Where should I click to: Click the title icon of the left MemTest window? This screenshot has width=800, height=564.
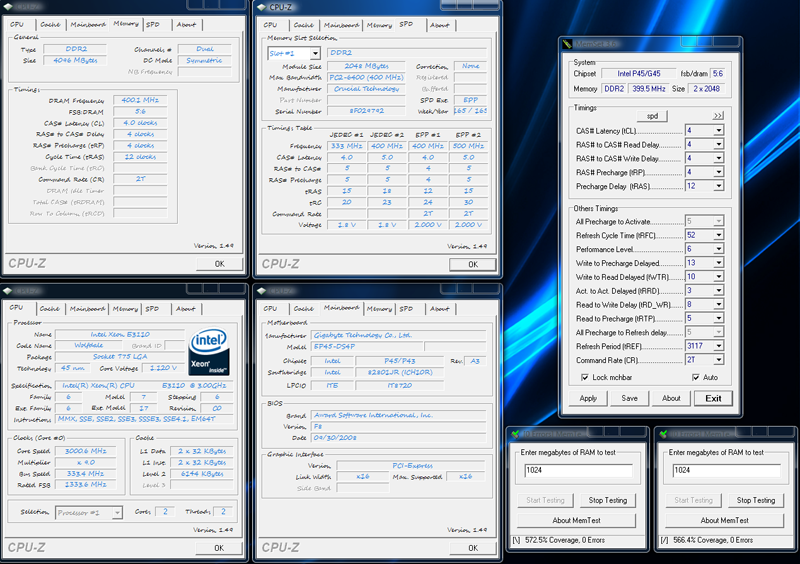[515, 434]
